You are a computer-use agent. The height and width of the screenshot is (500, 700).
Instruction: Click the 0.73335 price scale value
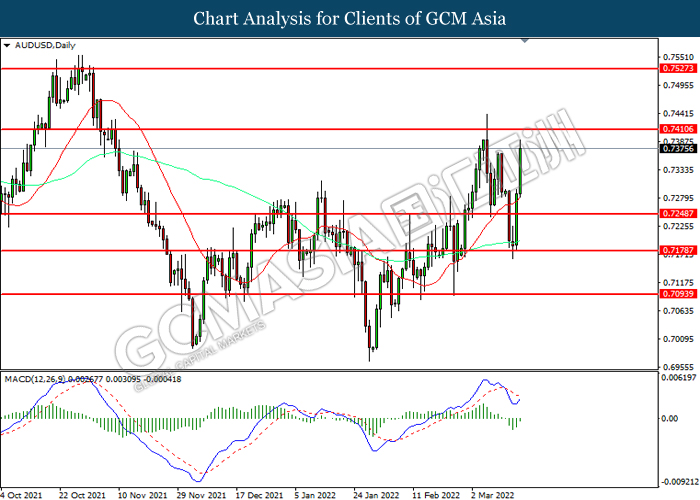679,170
